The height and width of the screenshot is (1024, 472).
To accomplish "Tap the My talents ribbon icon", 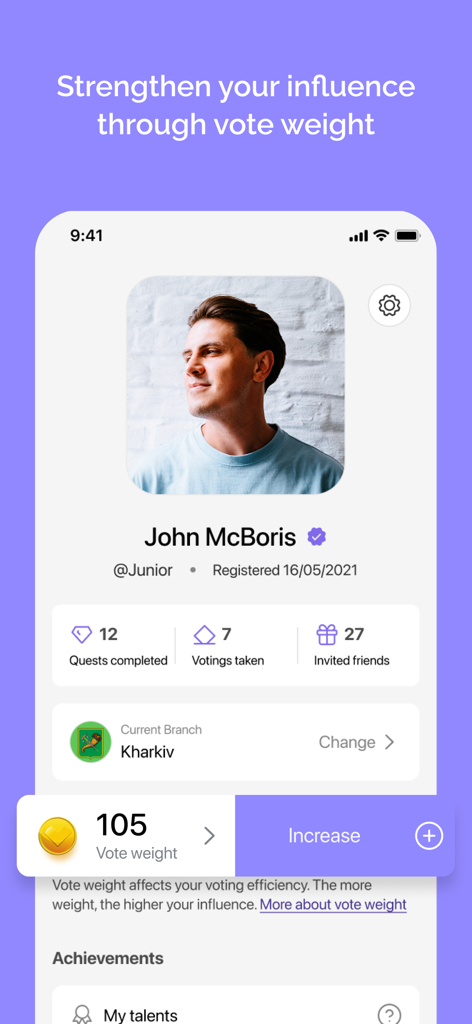I will [82, 1014].
